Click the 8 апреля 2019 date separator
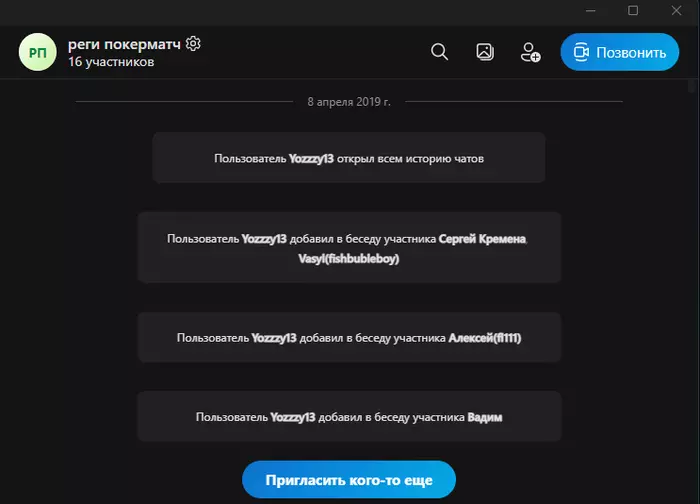700x504 pixels. (x=349, y=102)
